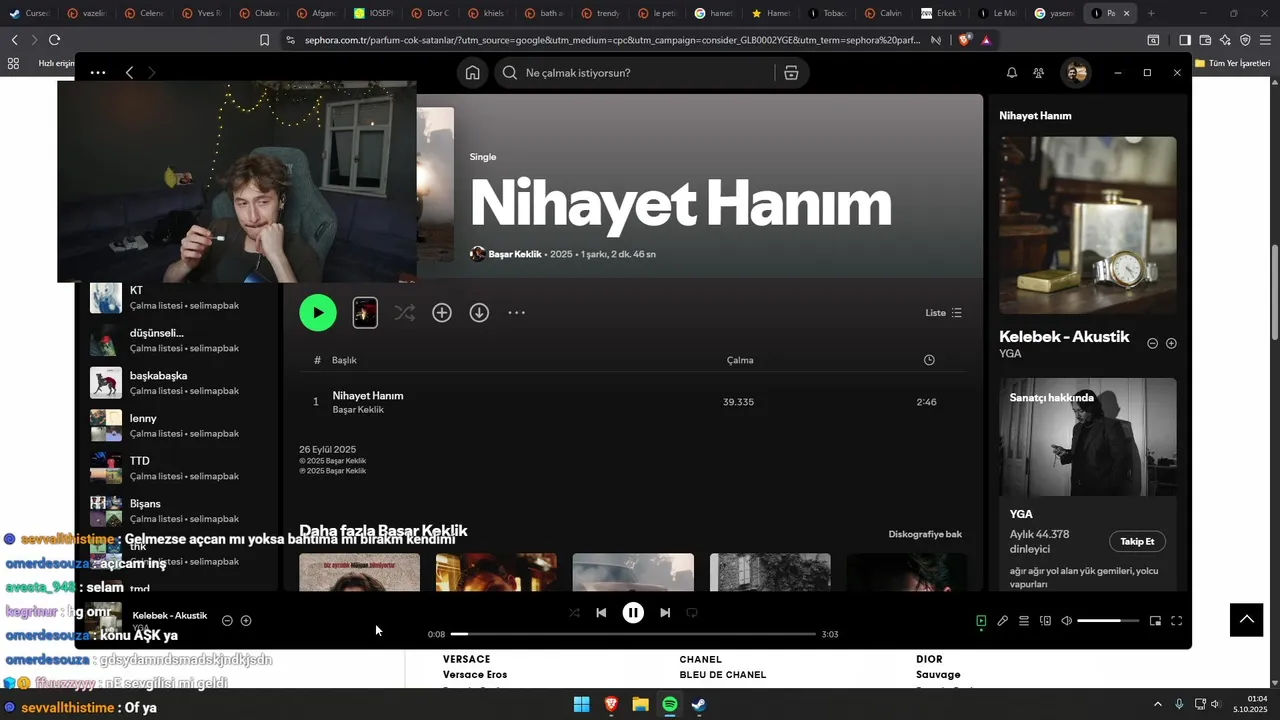Open the düşünseli... playlist
The width and height of the screenshot is (1280, 720).
click(x=177, y=340)
